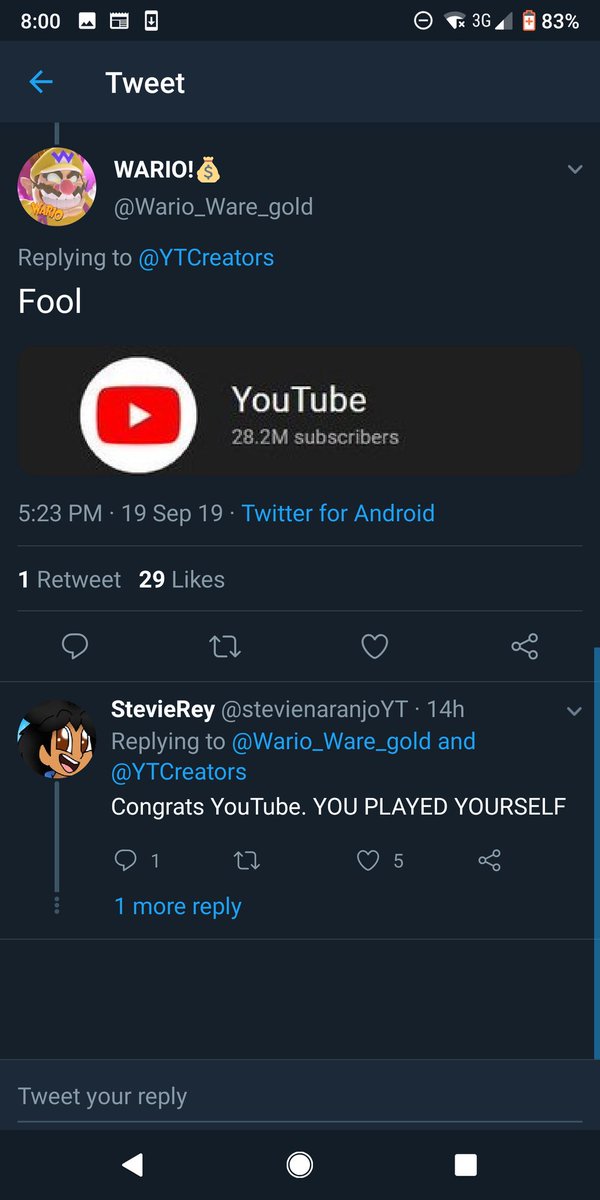Reply to WARIO's tweet using the speech-bubble icon

[75, 647]
